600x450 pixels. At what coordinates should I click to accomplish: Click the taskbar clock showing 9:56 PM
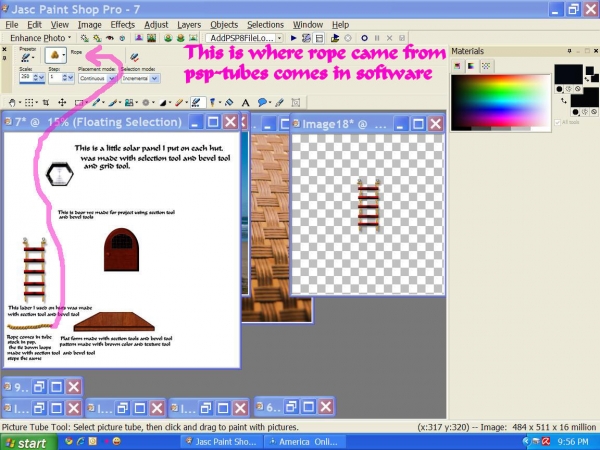click(572, 442)
